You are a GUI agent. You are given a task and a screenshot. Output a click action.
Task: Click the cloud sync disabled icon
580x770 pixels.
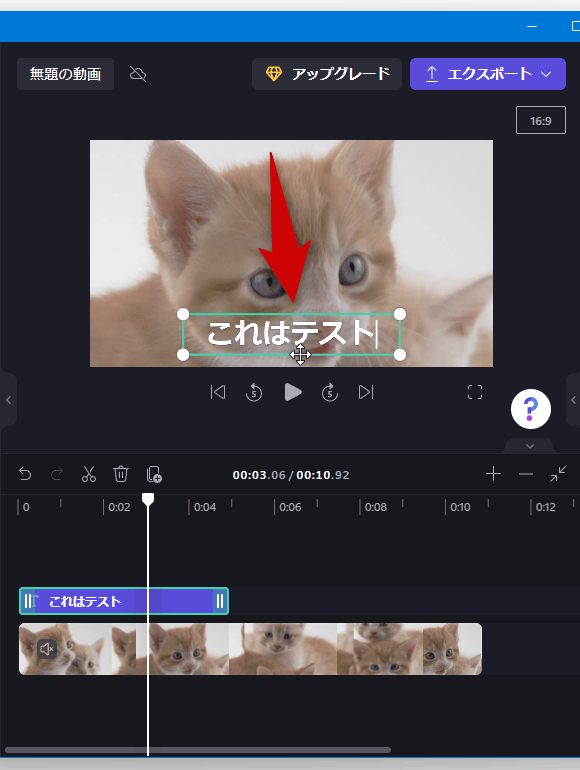(138, 74)
